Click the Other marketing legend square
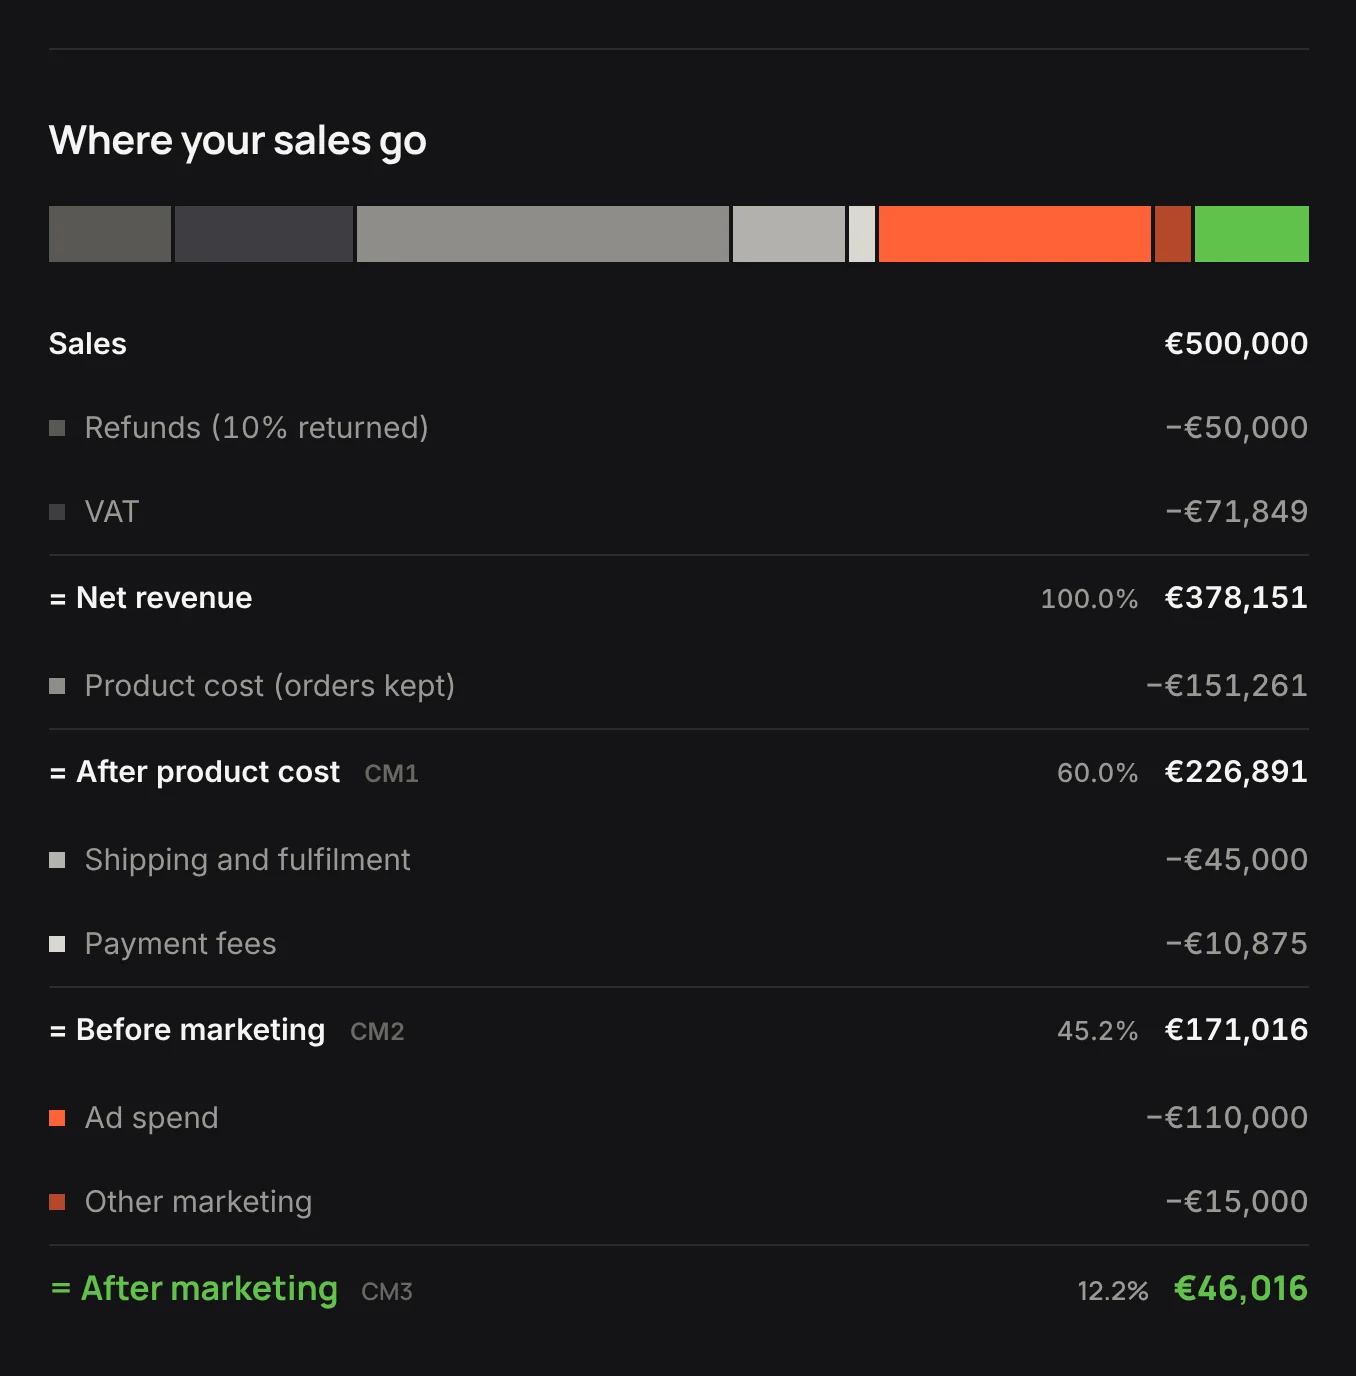This screenshot has width=1356, height=1376. pyautogui.click(x=57, y=1202)
